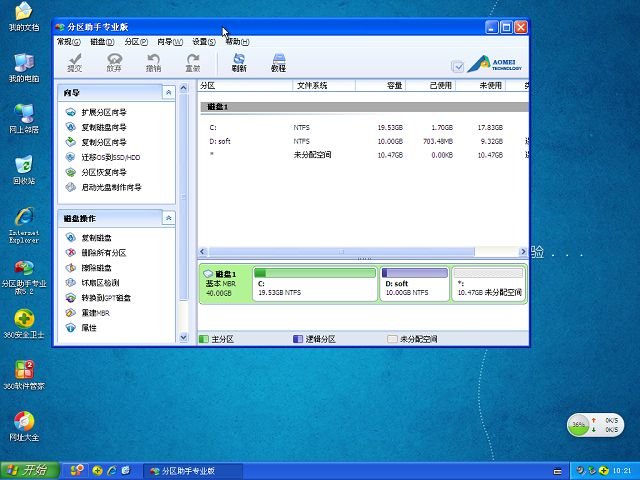Click the Undo (撤销) toolbar icon
640x480 pixels.
(153, 62)
